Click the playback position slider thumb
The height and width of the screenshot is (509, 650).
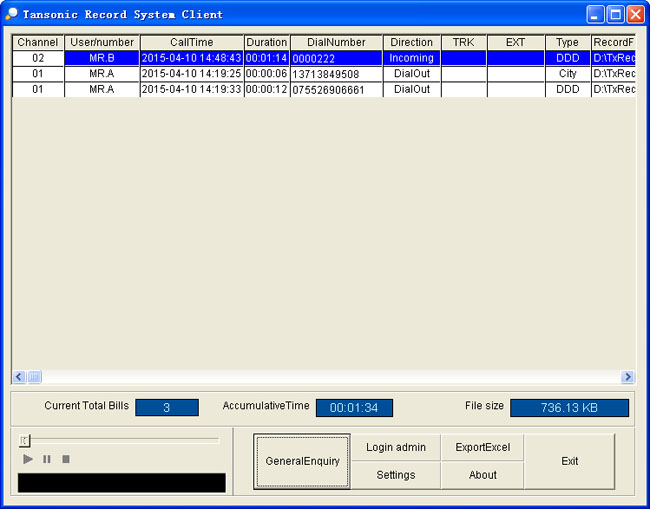pyautogui.click(x=26, y=440)
